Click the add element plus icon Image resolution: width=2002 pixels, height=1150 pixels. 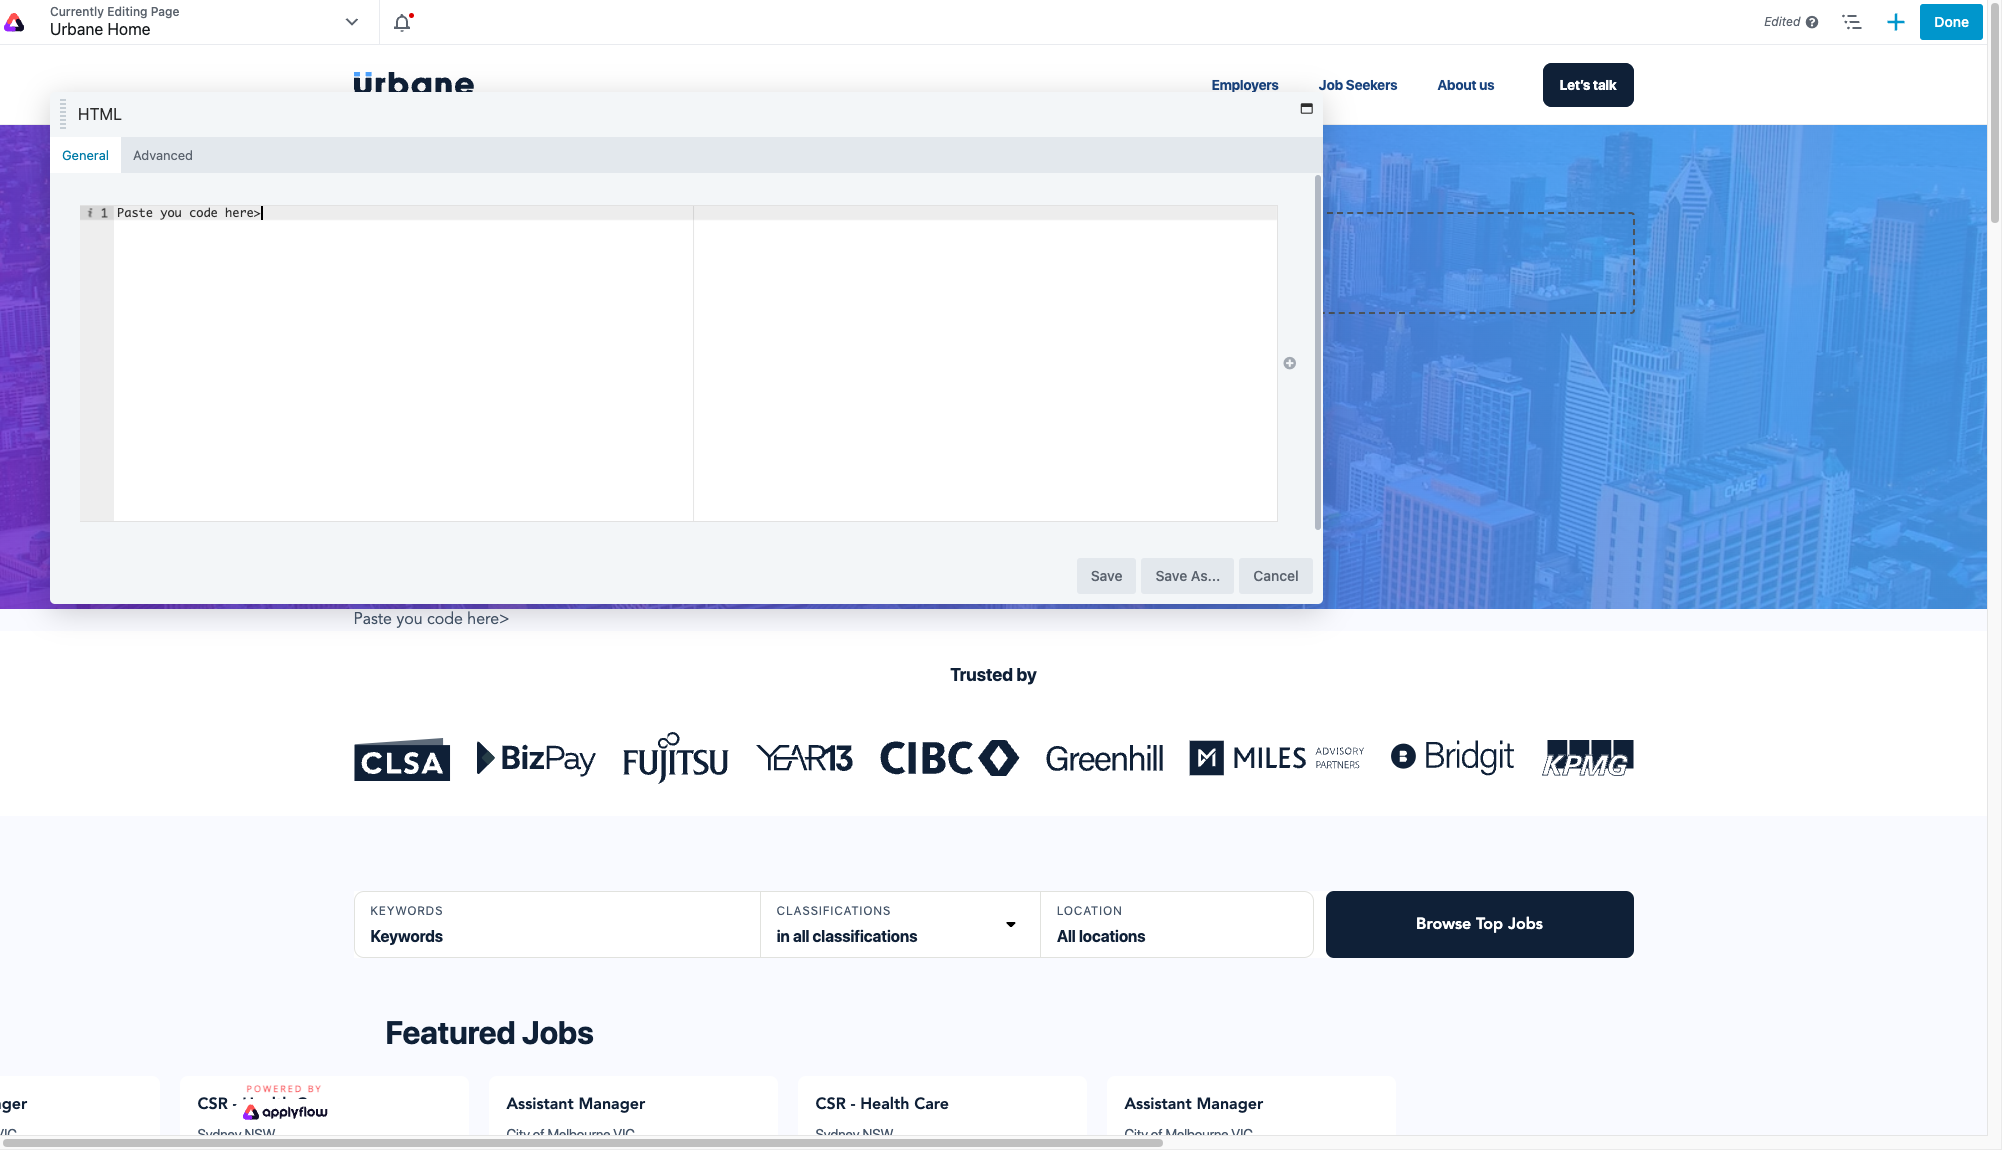click(x=1895, y=22)
